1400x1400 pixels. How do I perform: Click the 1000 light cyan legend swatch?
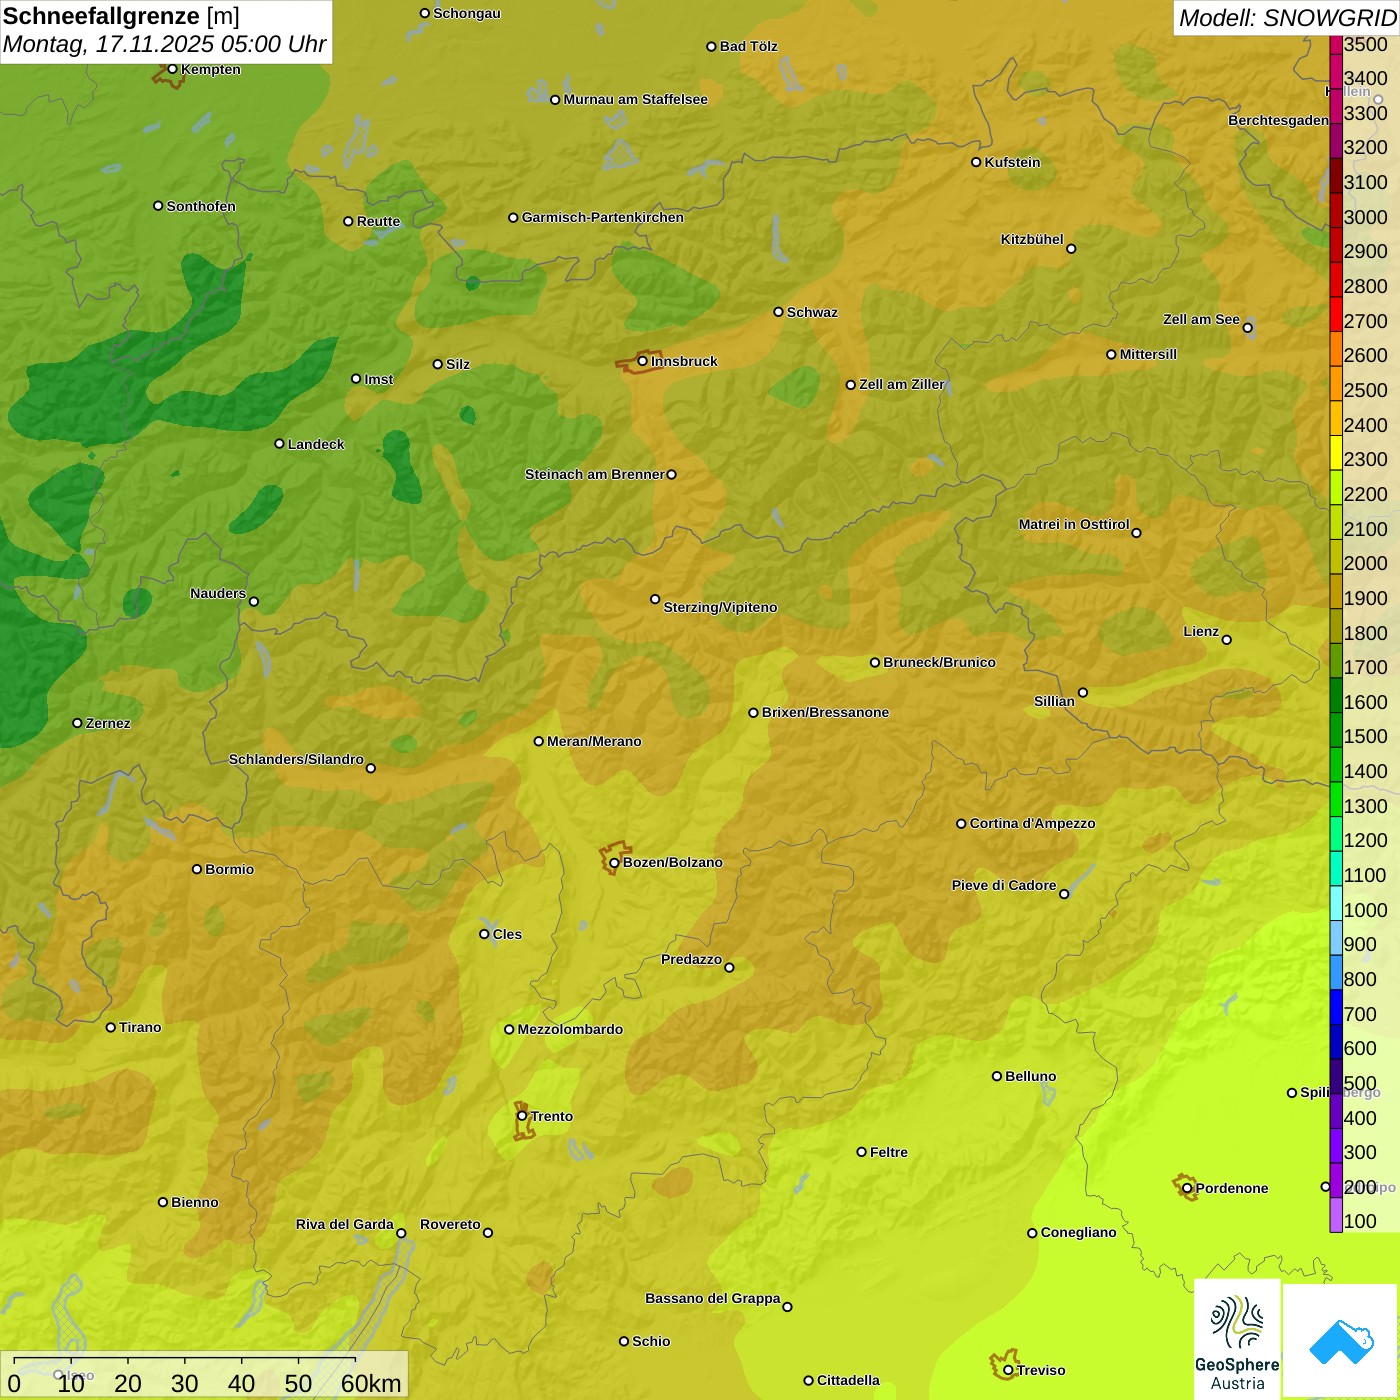point(1336,902)
